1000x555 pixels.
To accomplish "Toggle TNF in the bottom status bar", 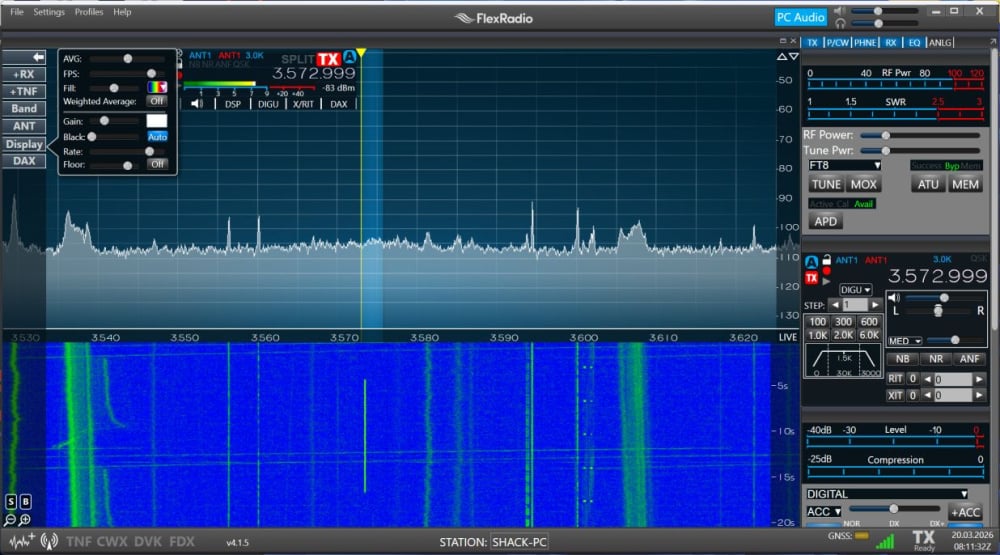I will (79, 542).
